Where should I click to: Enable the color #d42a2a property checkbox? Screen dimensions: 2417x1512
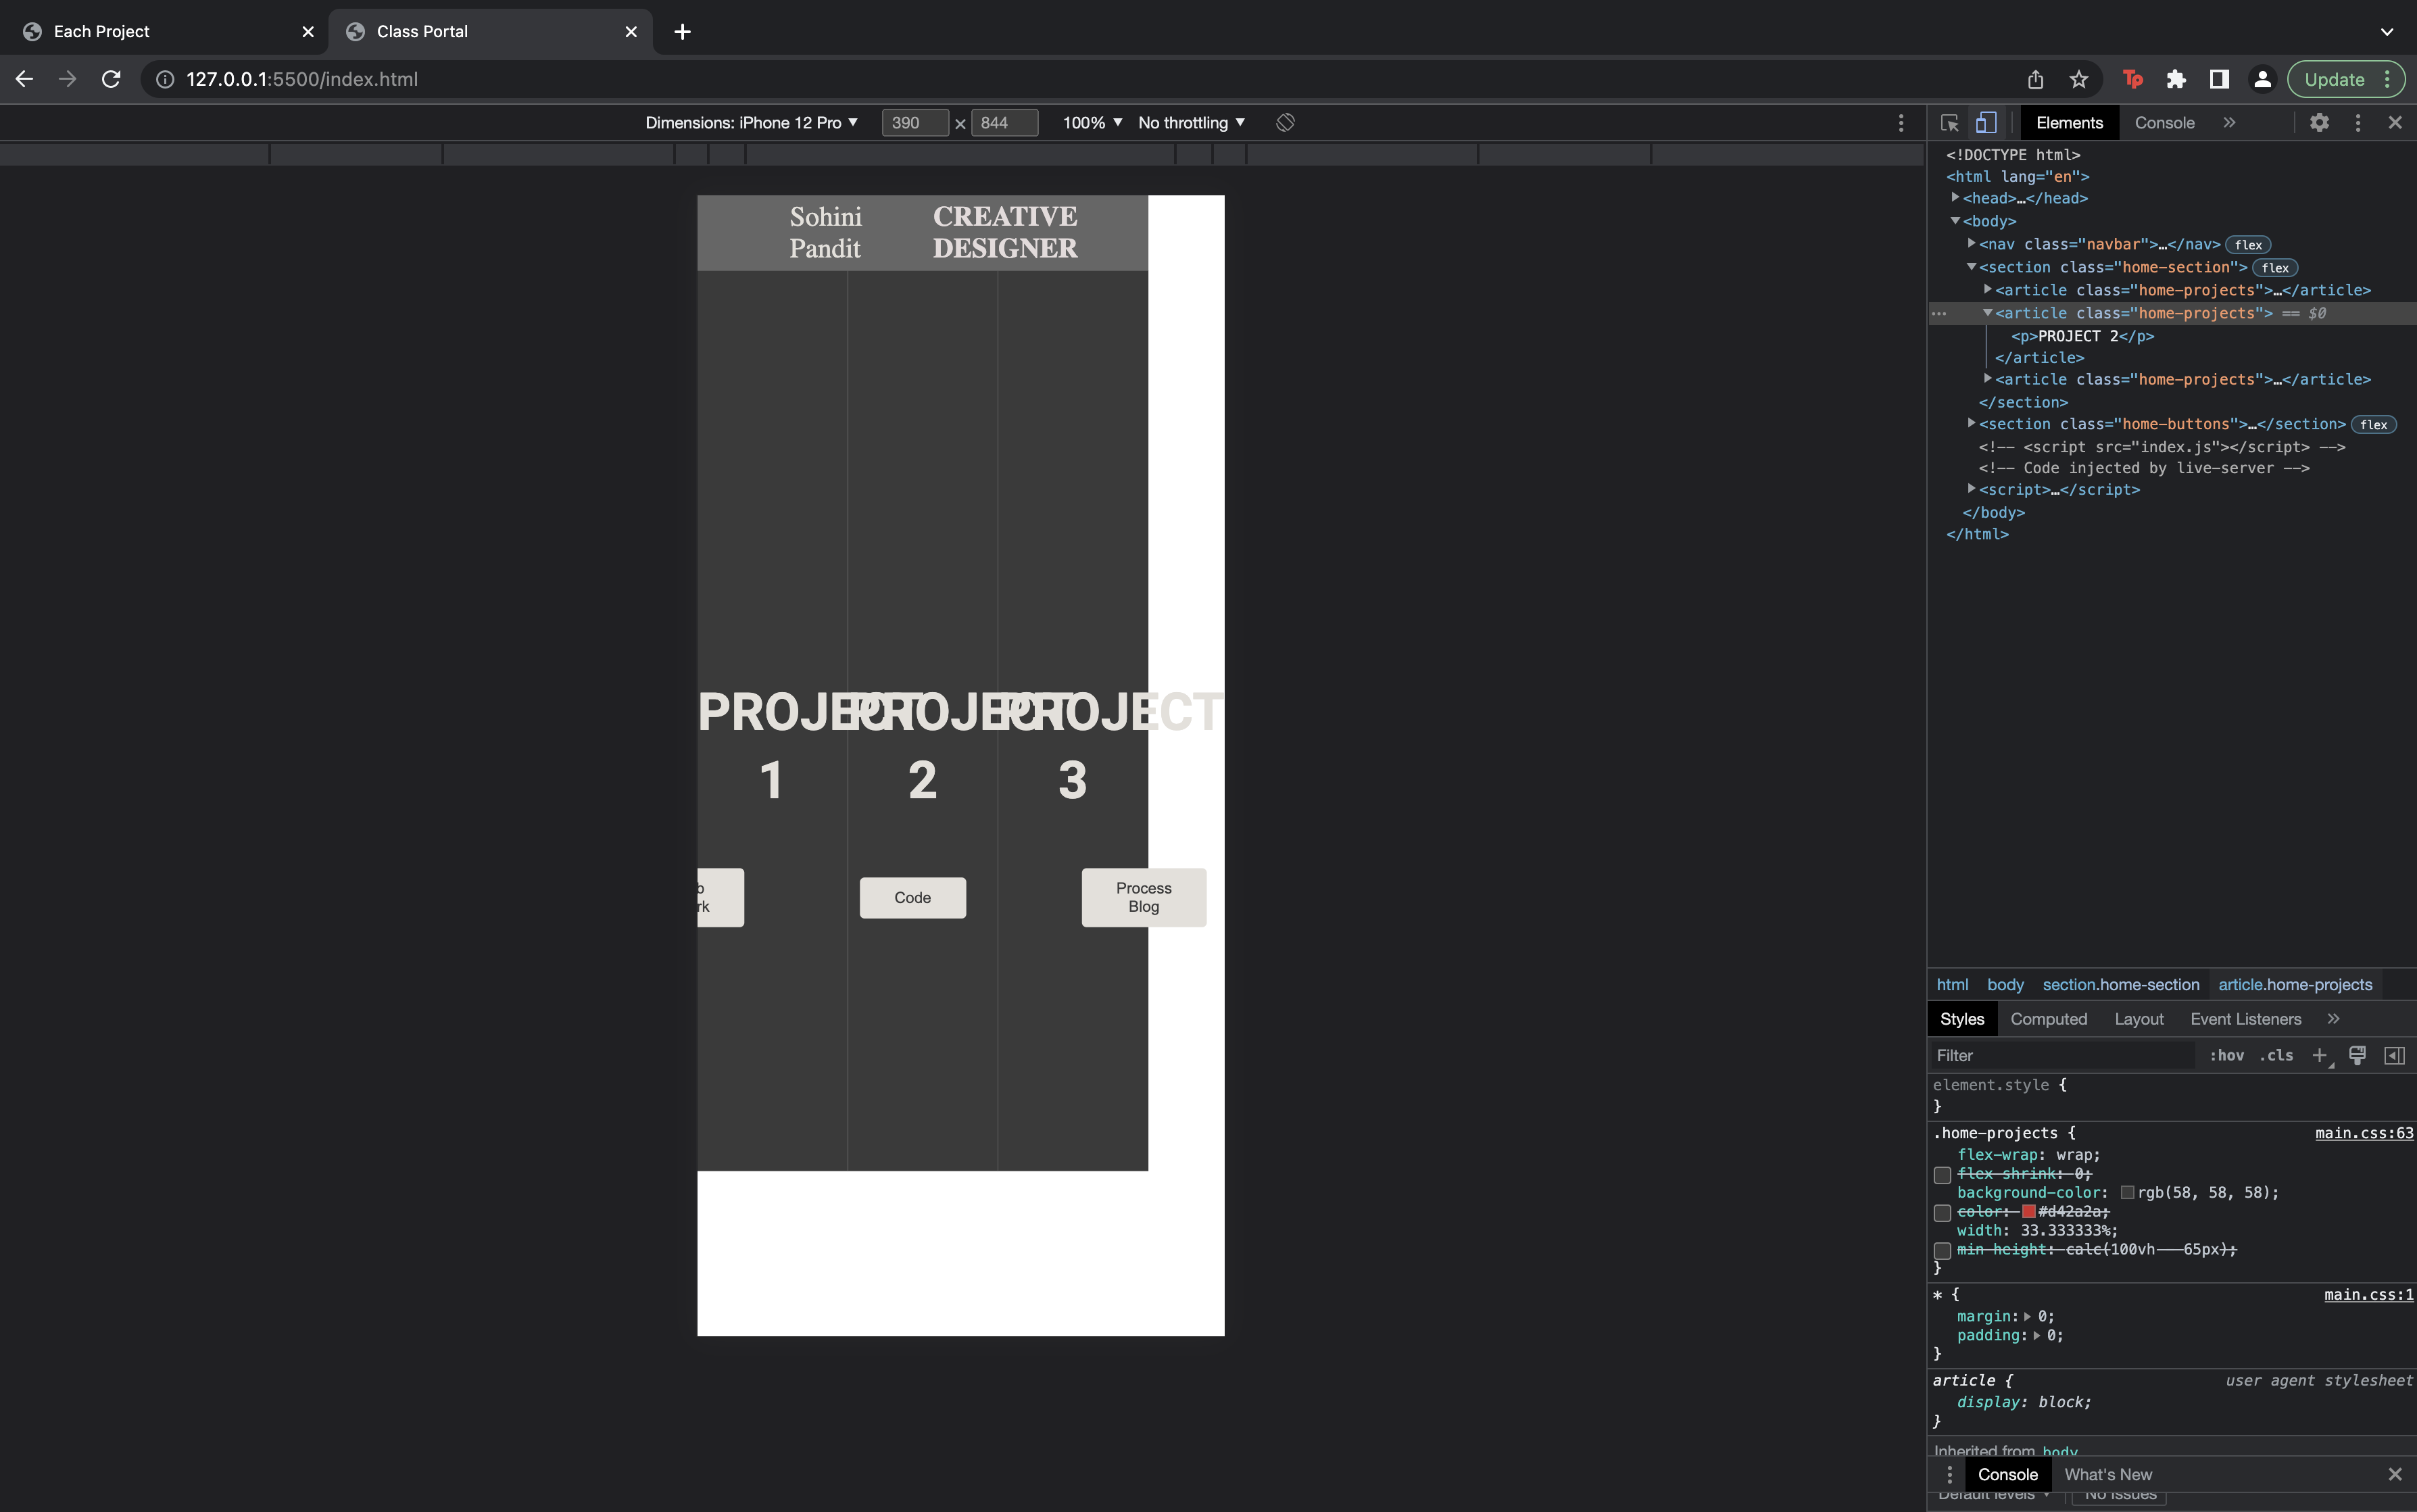(x=1942, y=1213)
